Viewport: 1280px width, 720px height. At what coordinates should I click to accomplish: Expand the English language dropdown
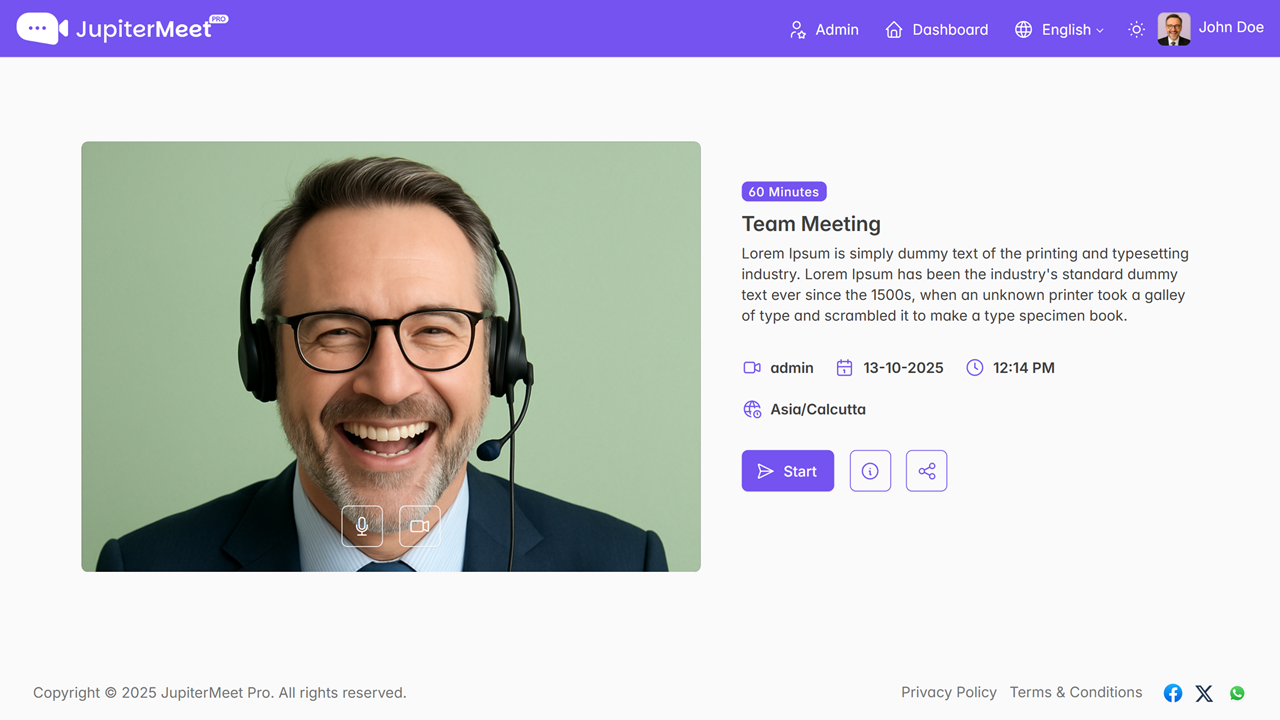[x=1059, y=30]
